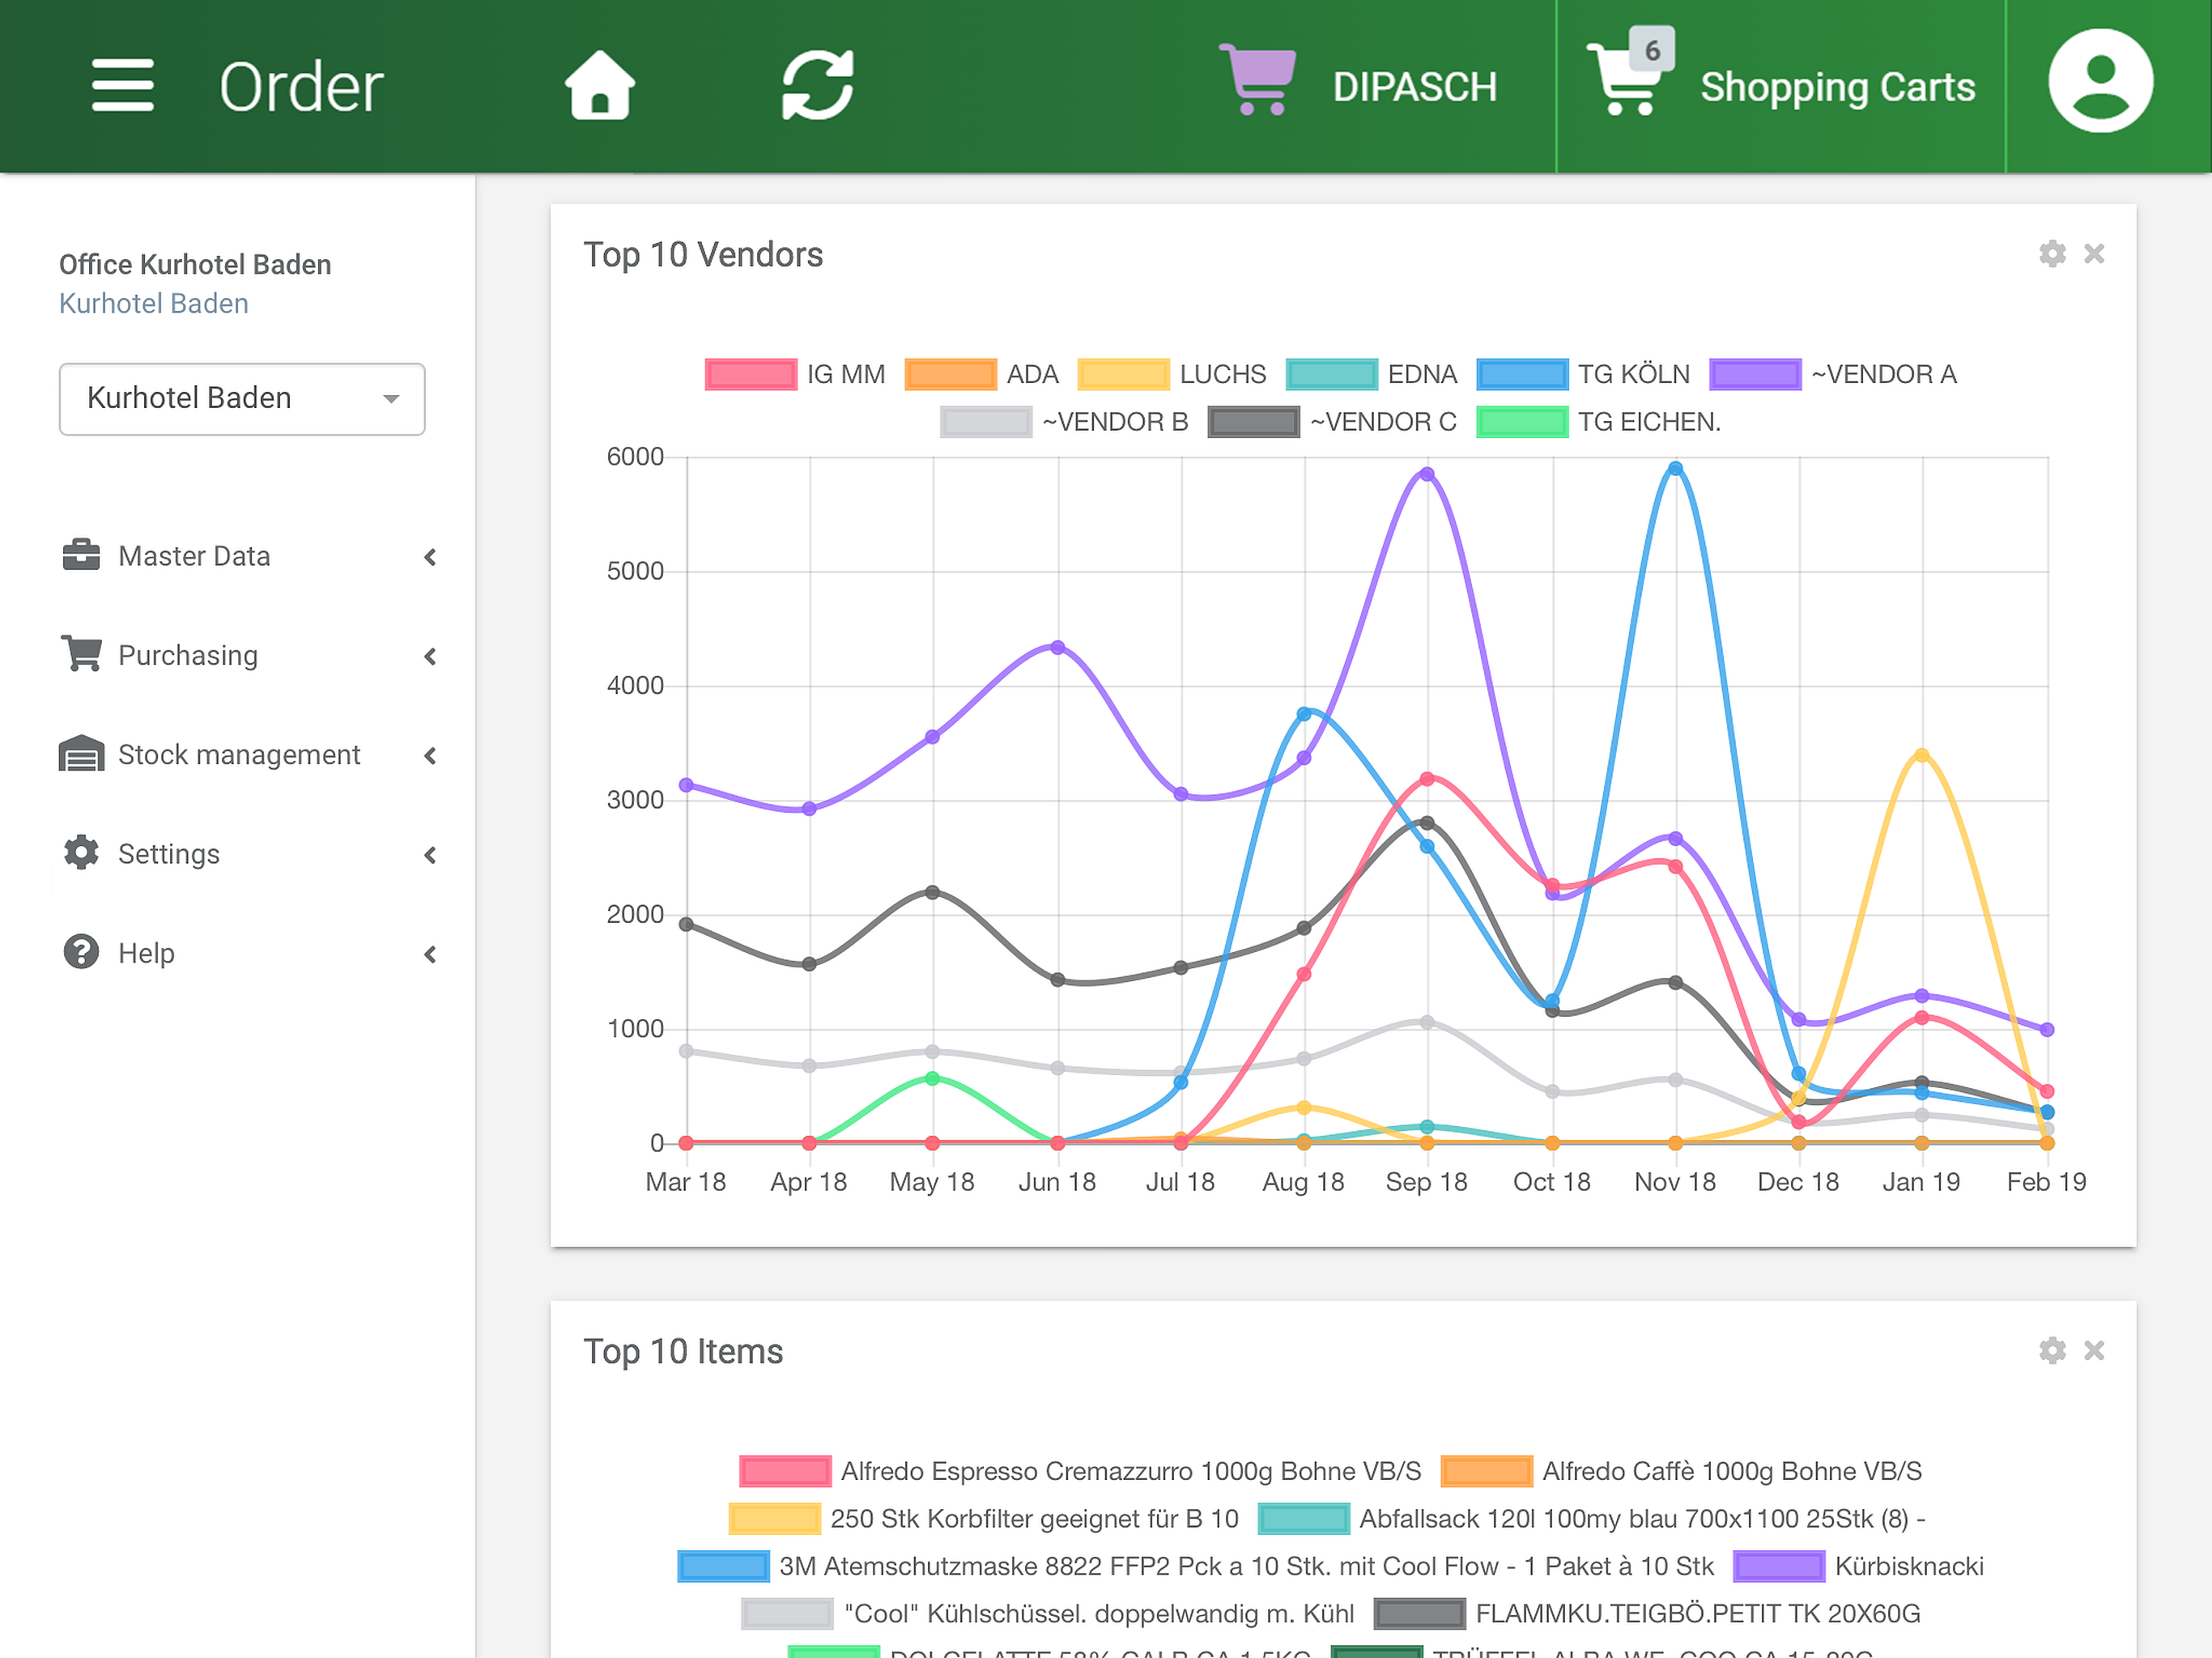
Task: Go to home via house icon
Action: tap(600, 86)
